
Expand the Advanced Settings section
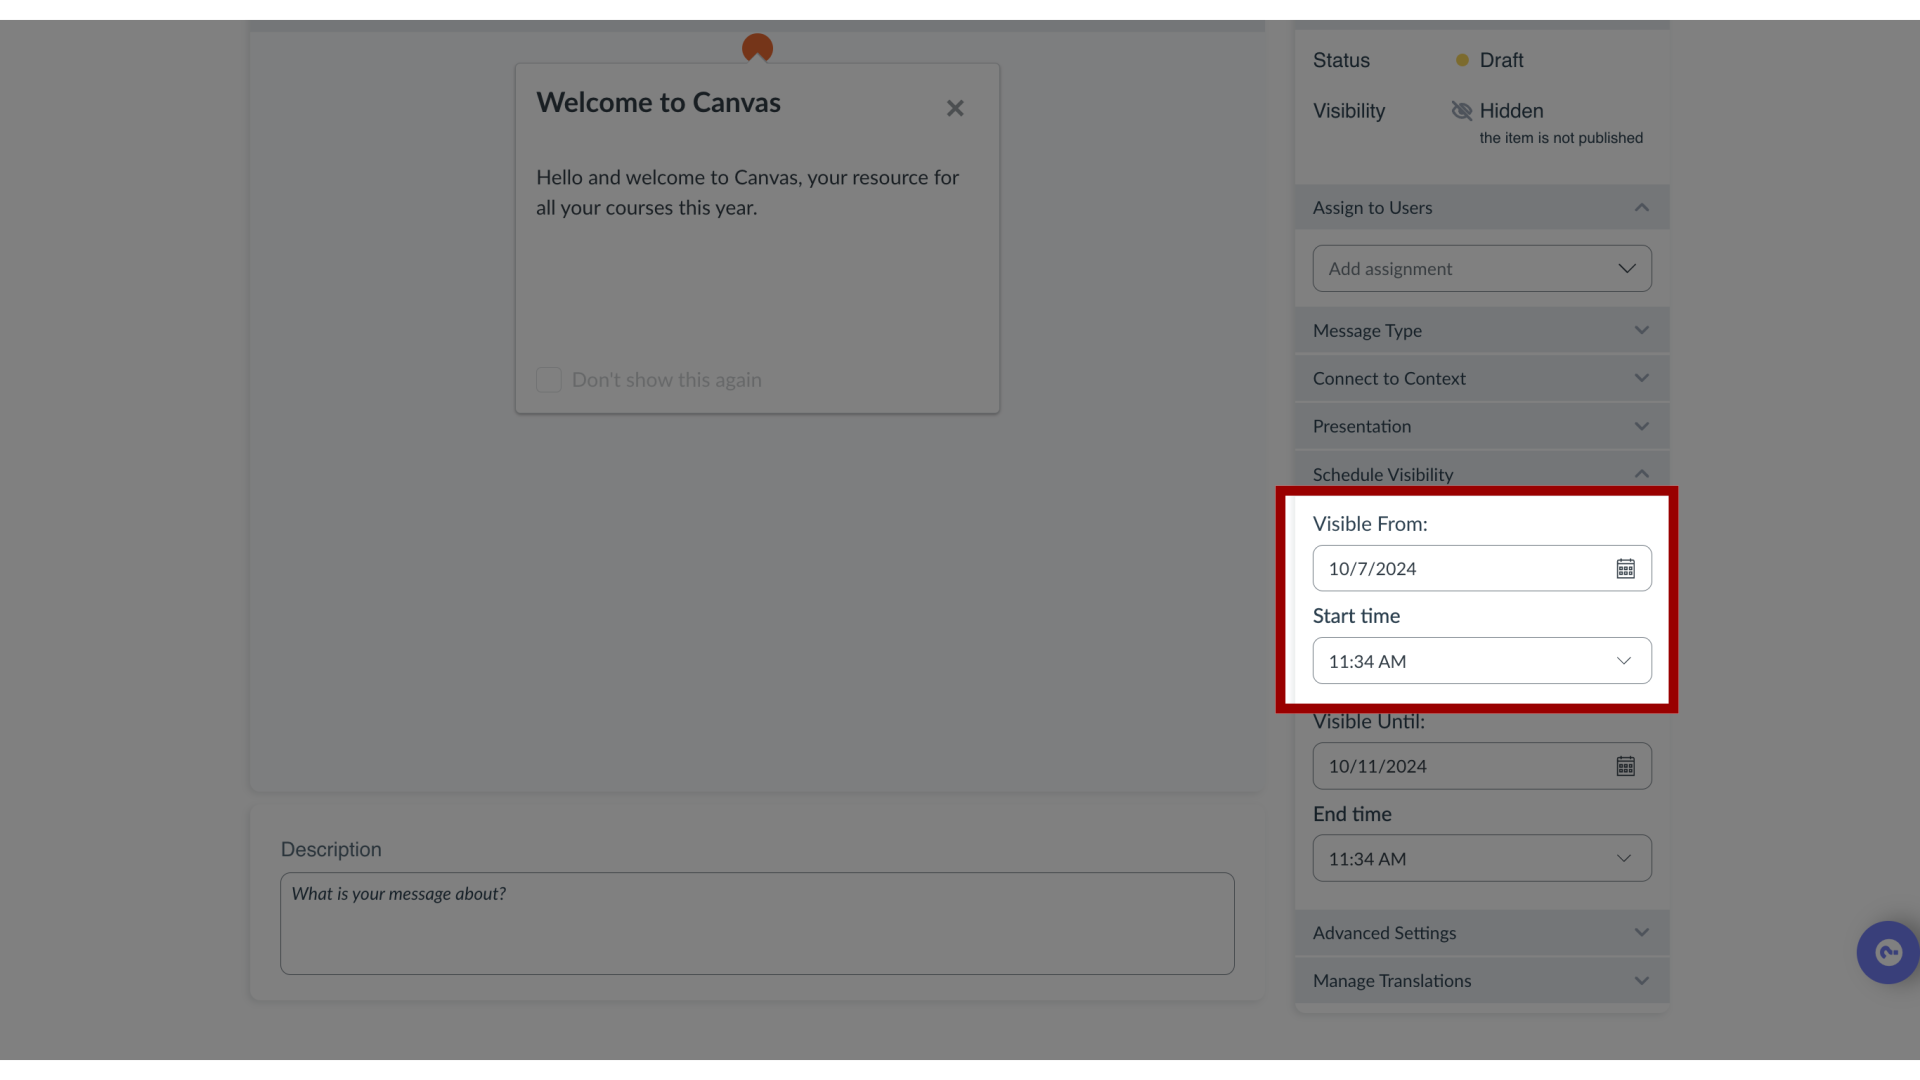click(x=1480, y=932)
